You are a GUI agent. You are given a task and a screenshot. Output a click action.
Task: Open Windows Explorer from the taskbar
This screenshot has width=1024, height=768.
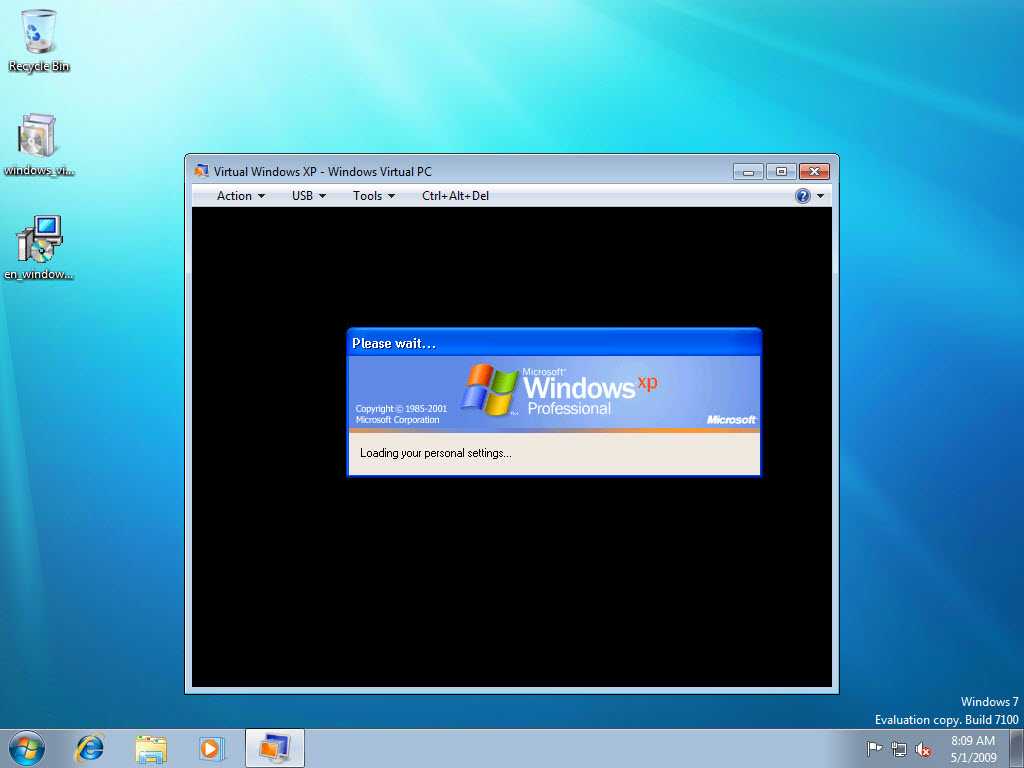point(151,749)
